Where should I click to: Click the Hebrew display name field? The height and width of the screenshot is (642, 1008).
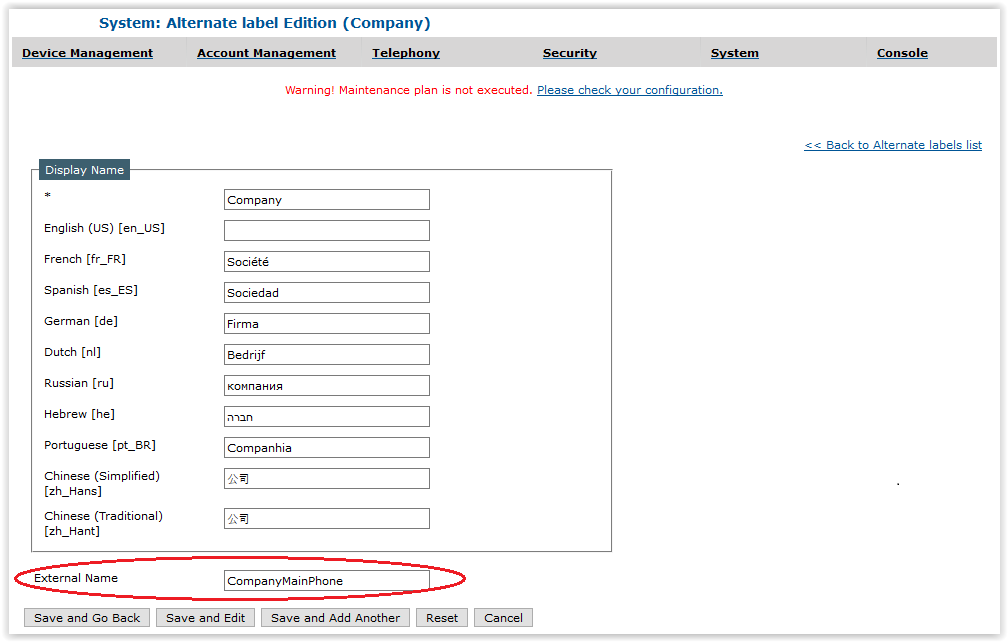coord(327,416)
